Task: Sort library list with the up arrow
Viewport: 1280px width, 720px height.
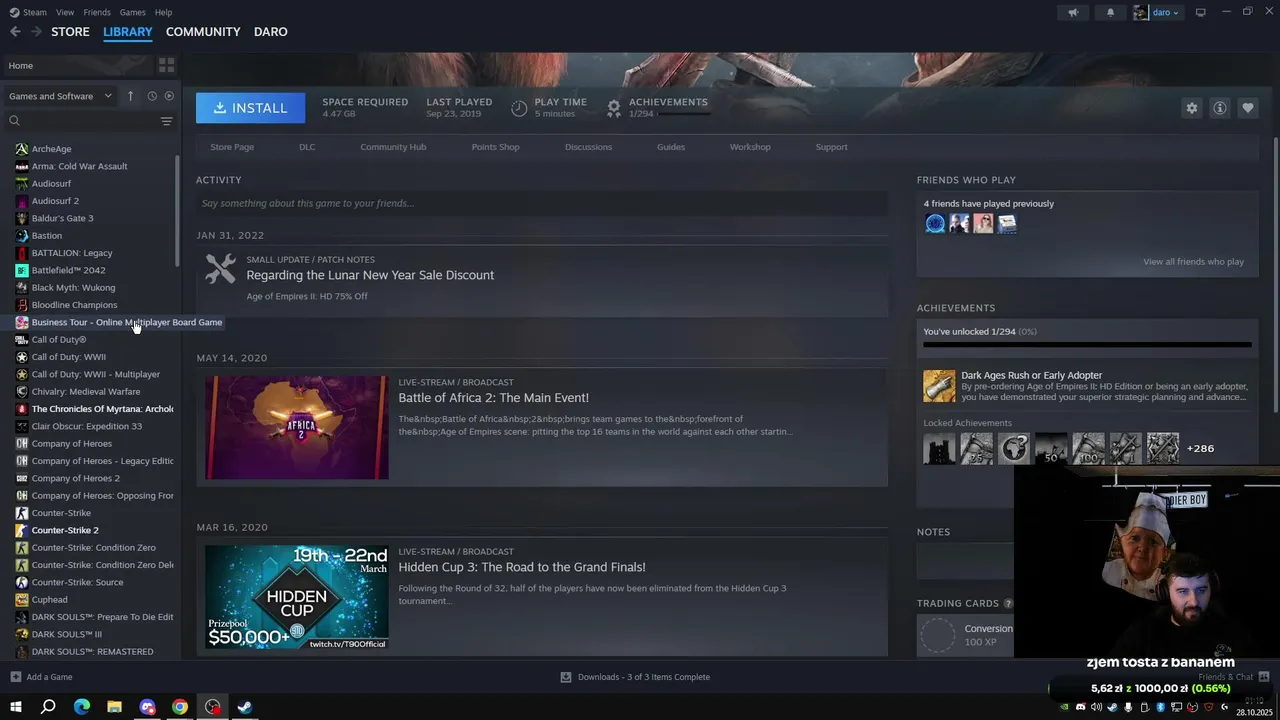Action: [130, 96]
